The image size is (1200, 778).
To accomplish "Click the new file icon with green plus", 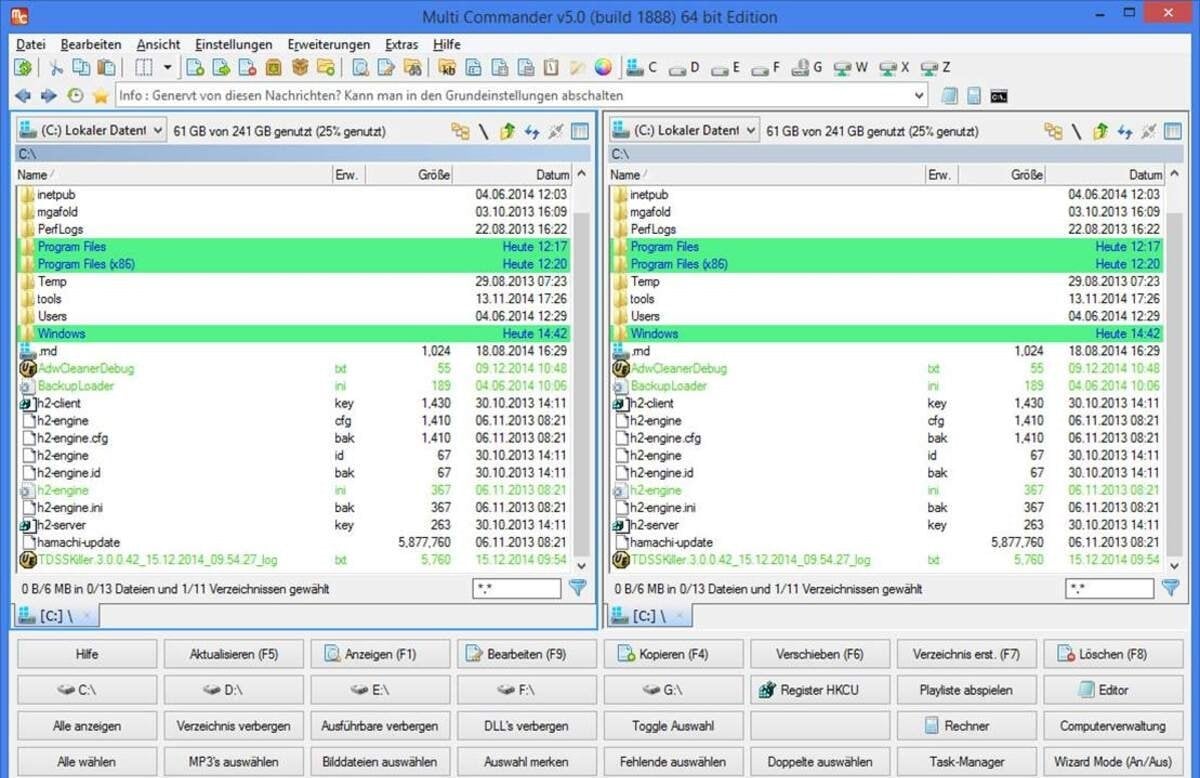I will click(x=195, y=68).
